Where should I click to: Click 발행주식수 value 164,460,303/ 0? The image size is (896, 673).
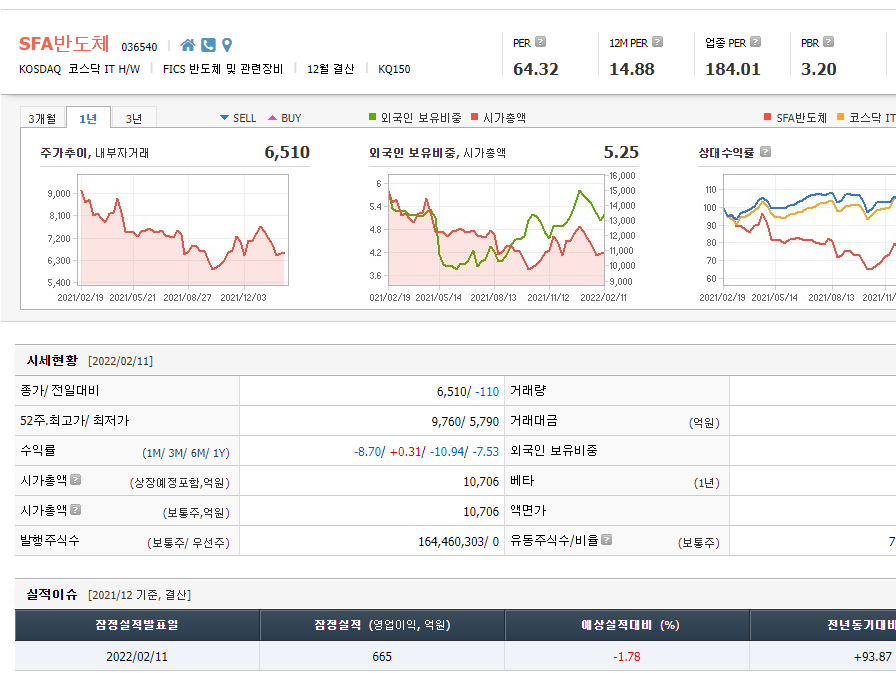458,542
